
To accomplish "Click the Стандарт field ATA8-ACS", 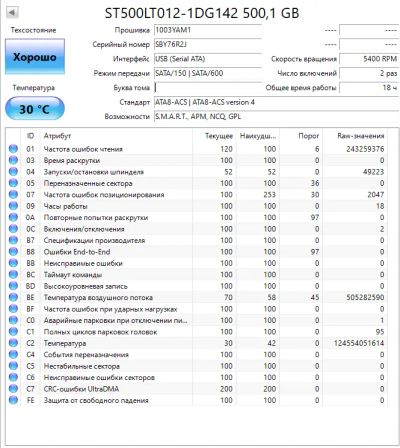I will click(x=276, y=102).
